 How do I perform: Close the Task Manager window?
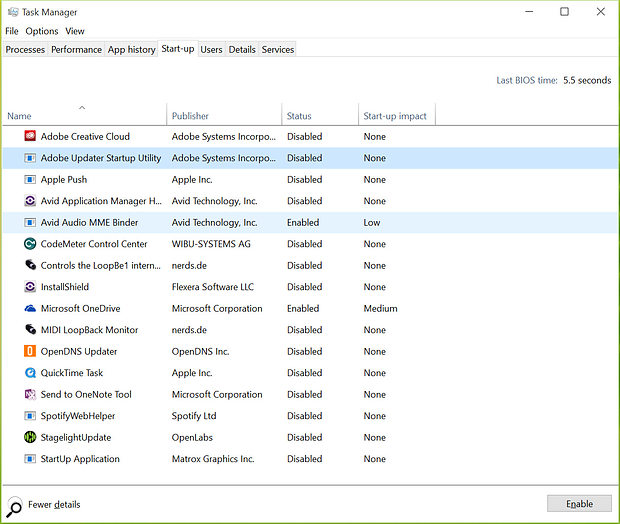tap(601, 12)
